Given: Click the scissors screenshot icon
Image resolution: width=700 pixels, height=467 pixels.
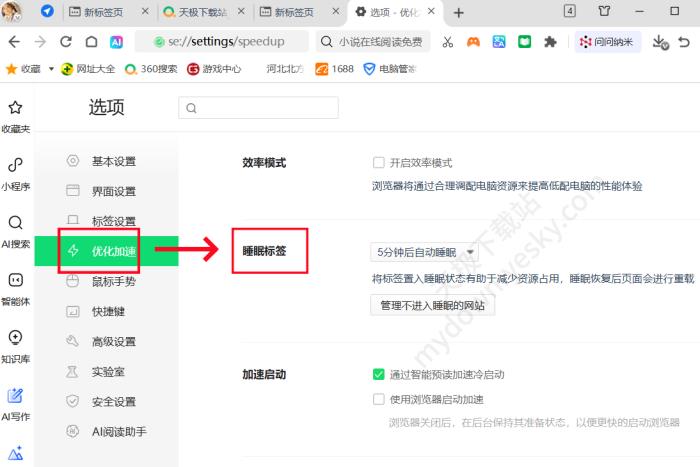Looking at the screenshot, I should tap(448, 42).
